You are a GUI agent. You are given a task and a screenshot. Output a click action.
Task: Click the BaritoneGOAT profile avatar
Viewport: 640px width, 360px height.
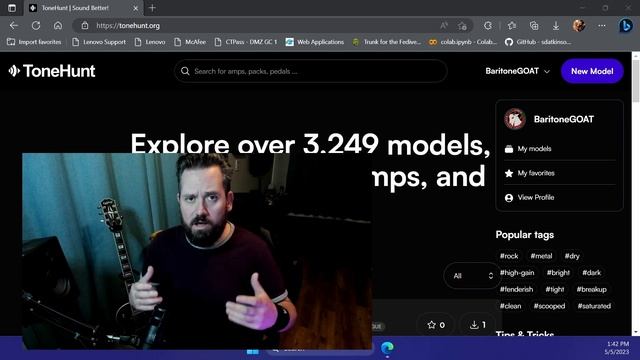515,119
